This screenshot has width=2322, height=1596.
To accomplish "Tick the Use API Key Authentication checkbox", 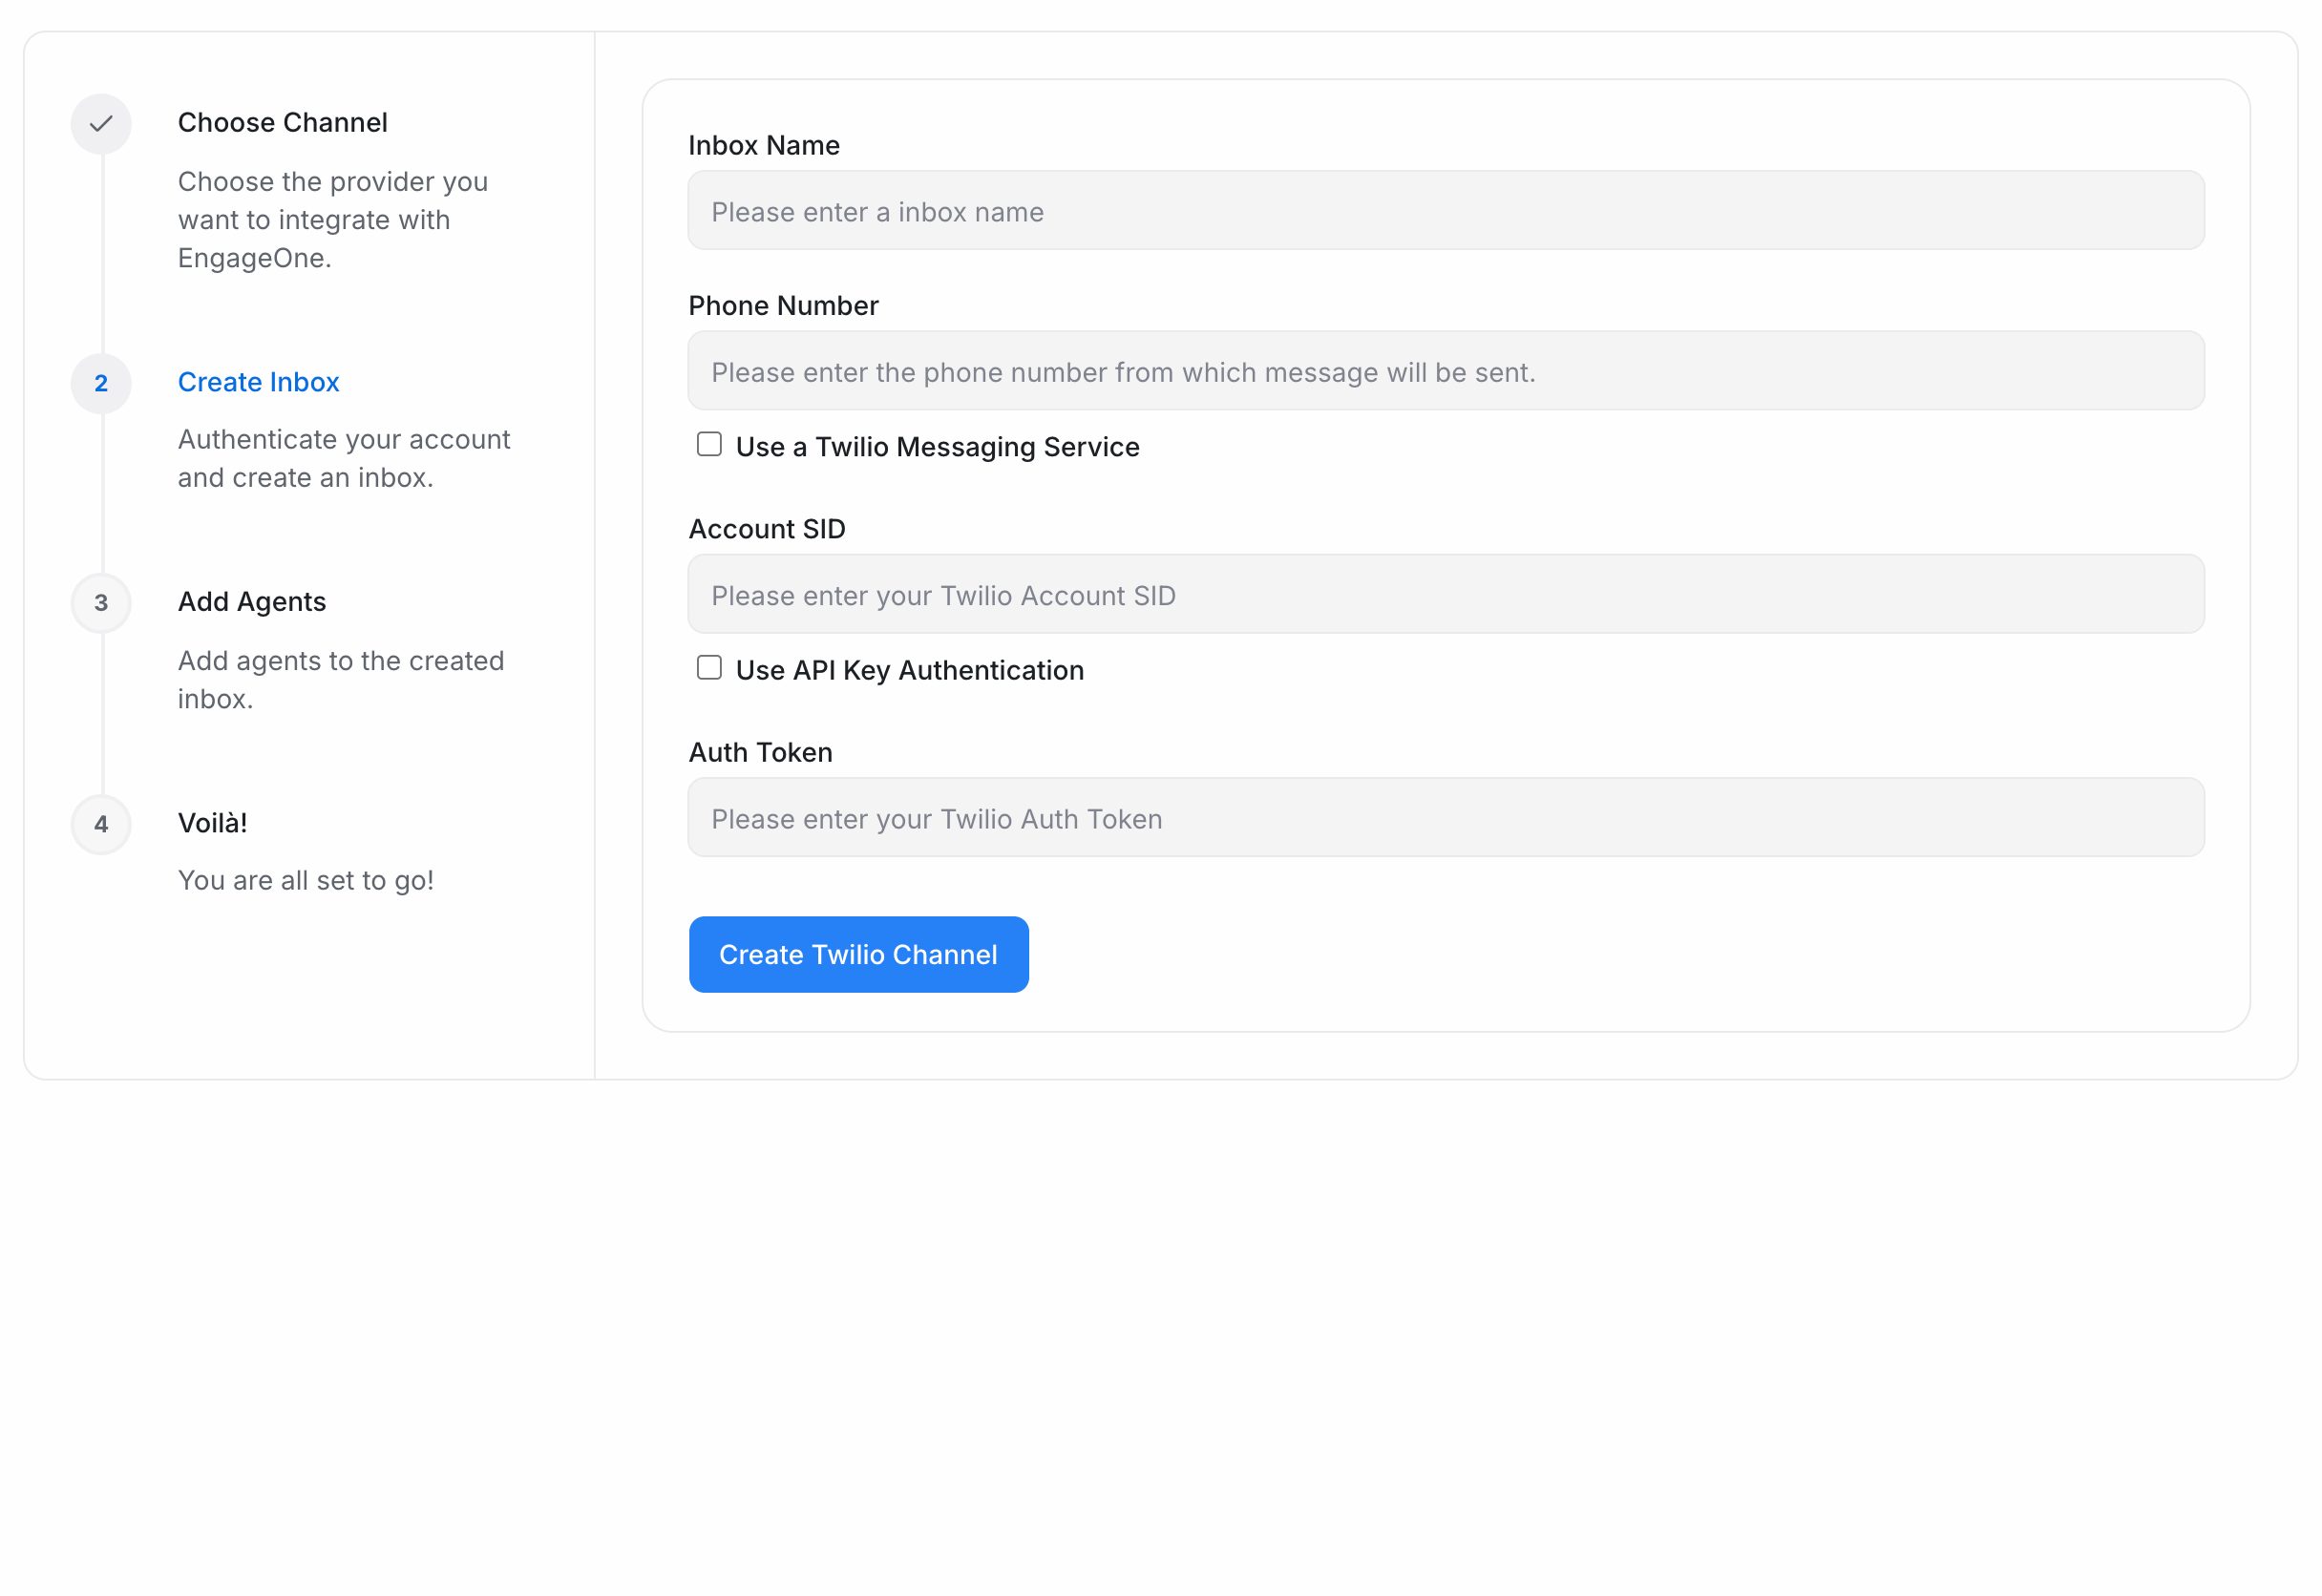I will [709, 667].
